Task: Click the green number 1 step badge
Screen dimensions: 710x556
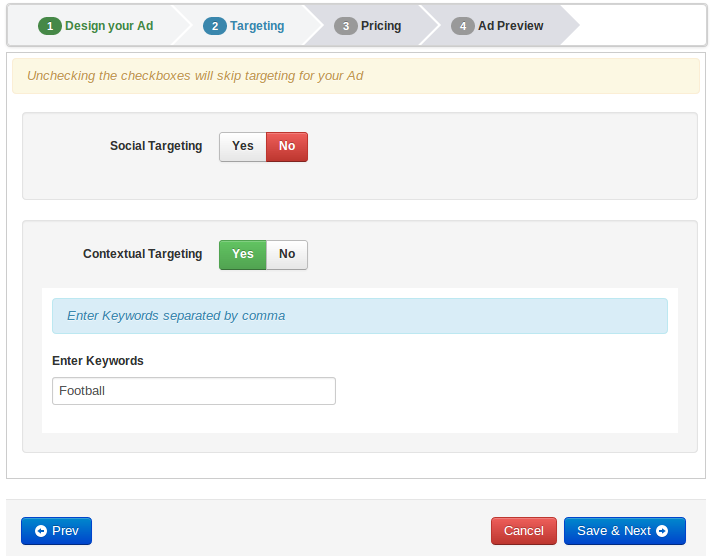Action: (x=50, y=26)
